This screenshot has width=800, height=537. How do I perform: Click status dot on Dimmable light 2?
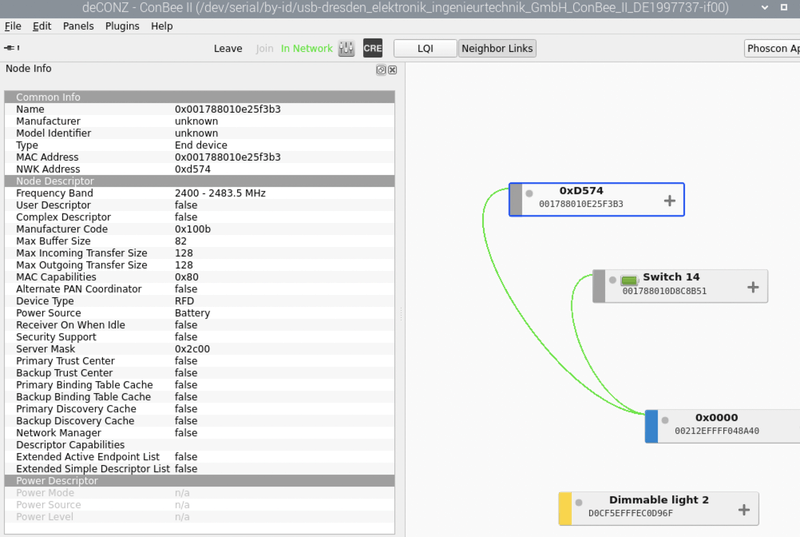click(579, 502)
